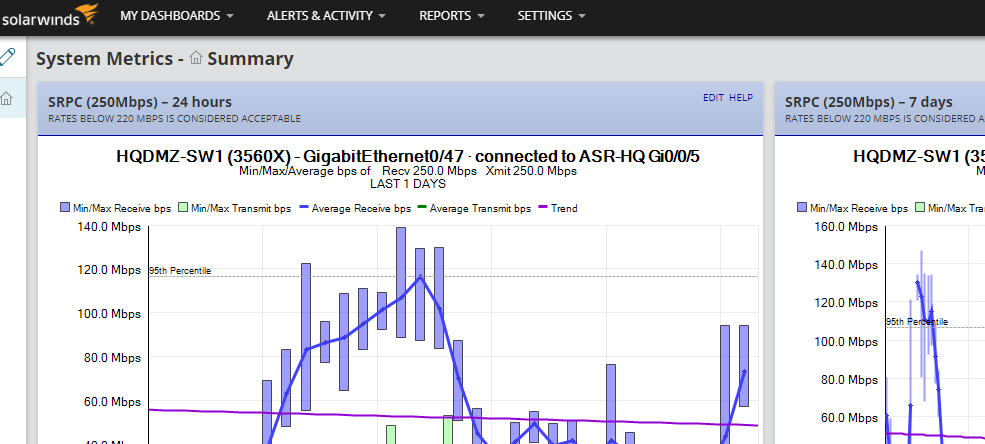Click the Average Transmit bps legend line

[x=422, y=208]
